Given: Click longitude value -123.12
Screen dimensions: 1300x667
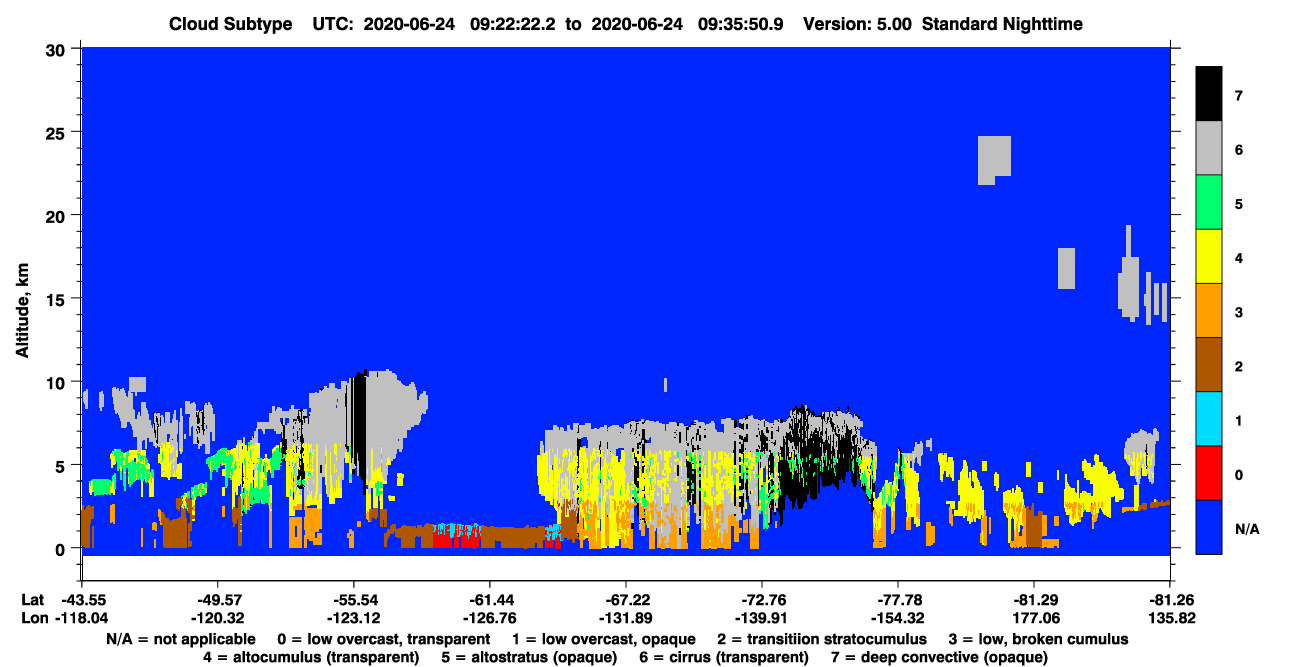Looking at the screenshot, I should [353, 617].
